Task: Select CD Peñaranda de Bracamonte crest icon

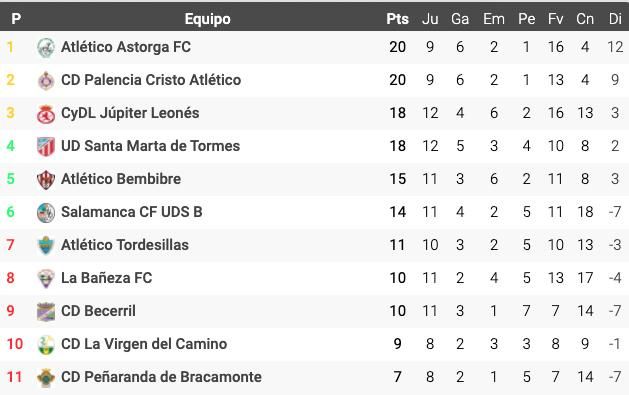Action: (x=46, y=378)
